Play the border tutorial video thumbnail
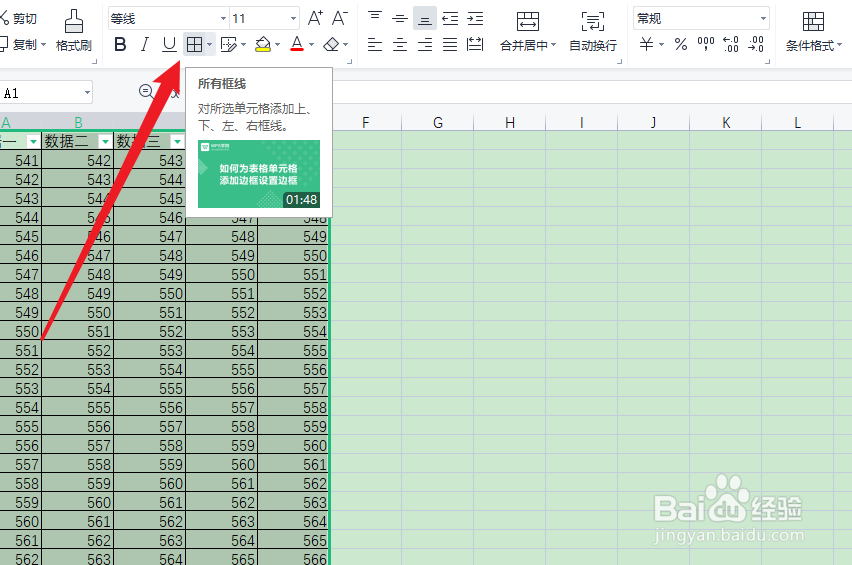Screen dimensions: 852x565 pos(259,174)
